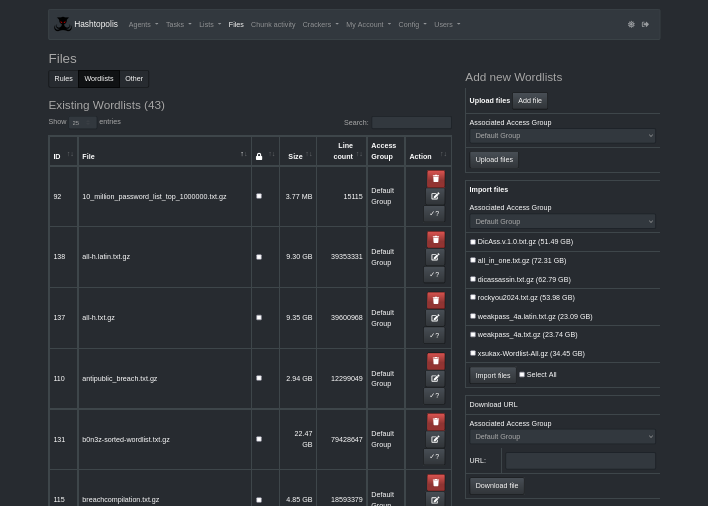Check xsukax-Wordlist-All.gz for import

click(x=473, y=353)
